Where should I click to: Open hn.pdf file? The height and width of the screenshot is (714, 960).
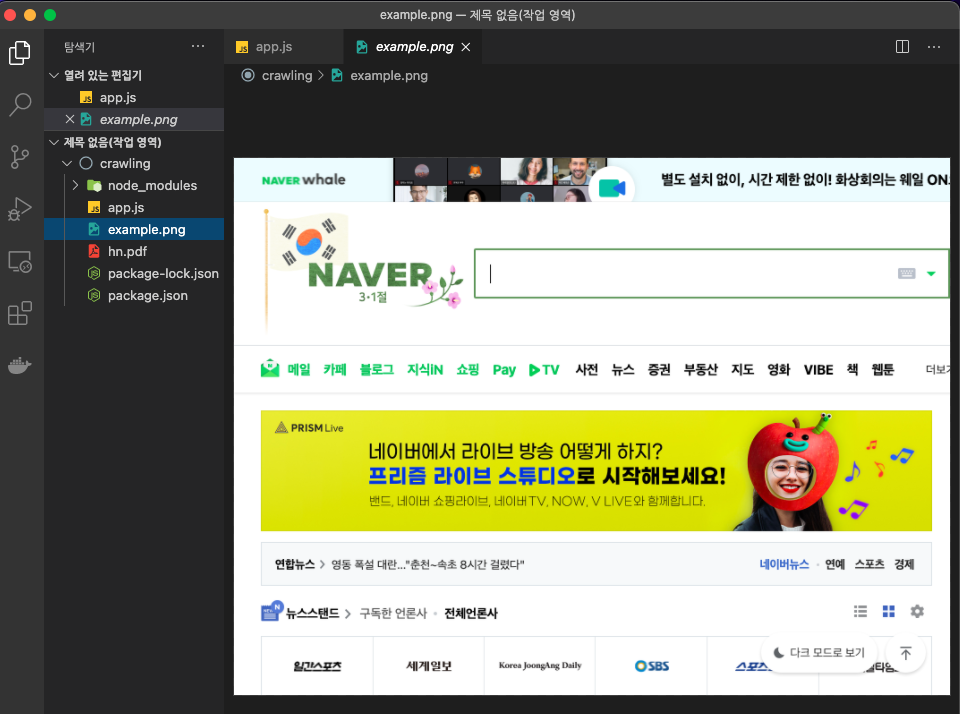coord(127,251)
